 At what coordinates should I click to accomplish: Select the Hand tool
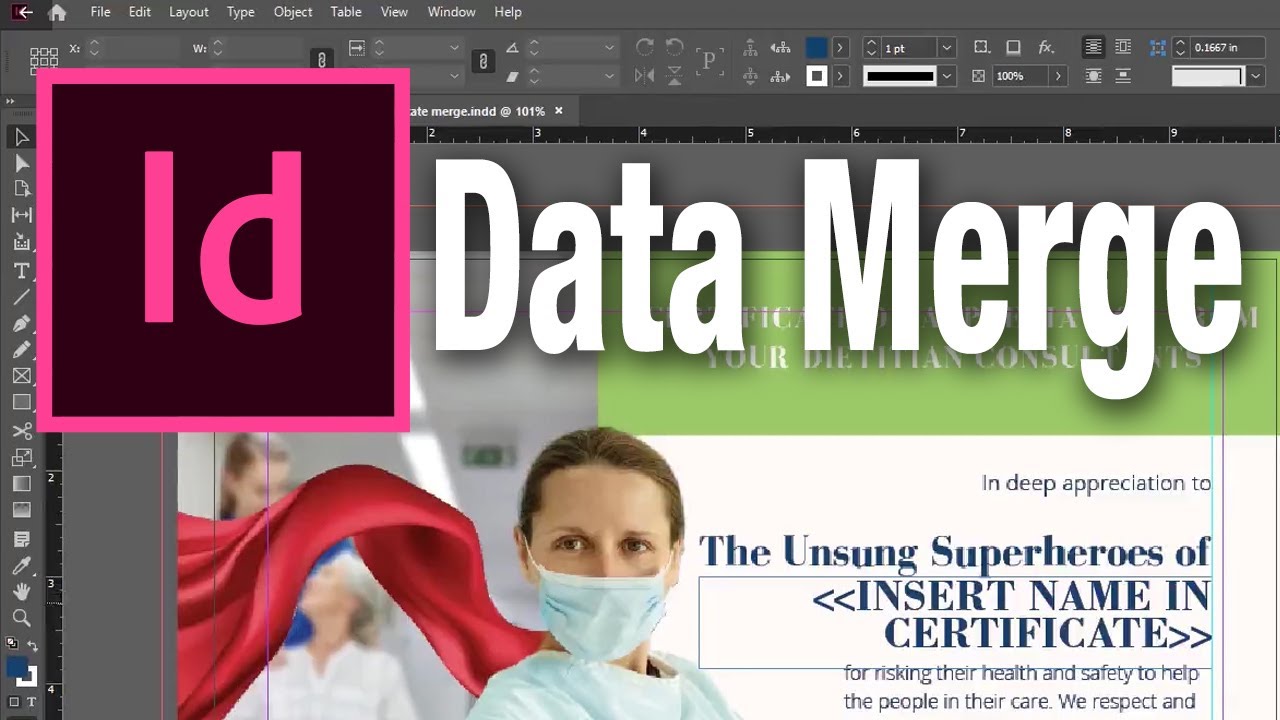click(x=21, y=591)
